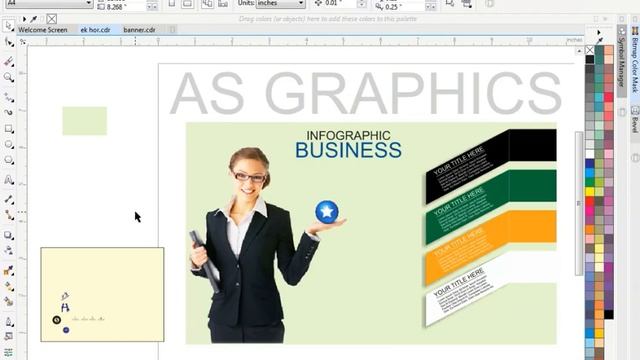Select the Parallel Dimension tool
This screenshot has width=640, height=360.
click(x=8, y=199)
